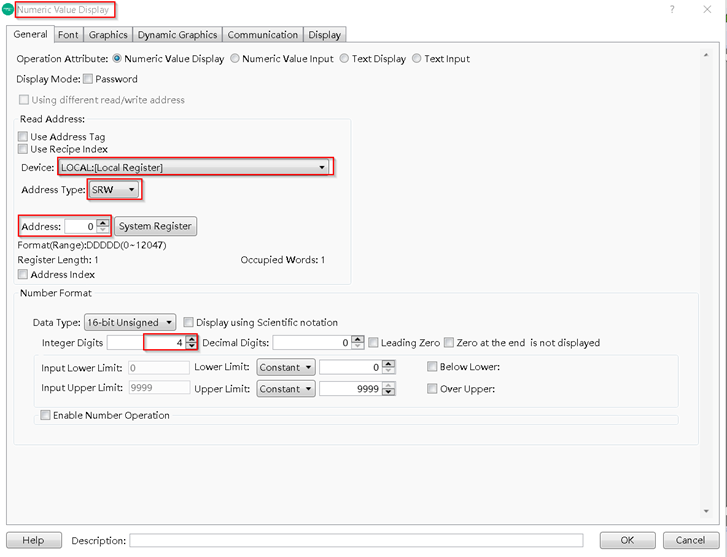Increase the Address value with up arrow

pyautogui.click(x=103, y=222)
